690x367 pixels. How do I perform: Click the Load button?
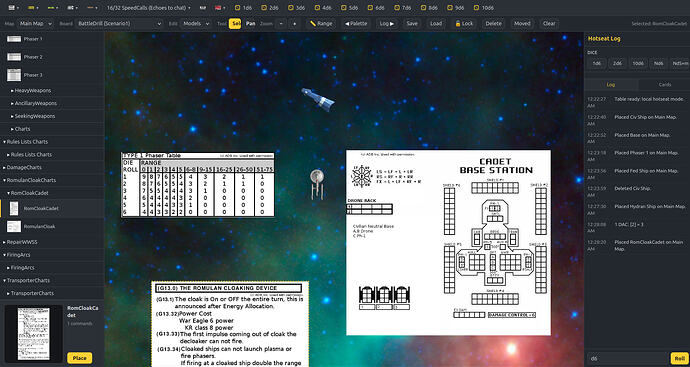tap(436, 23)
